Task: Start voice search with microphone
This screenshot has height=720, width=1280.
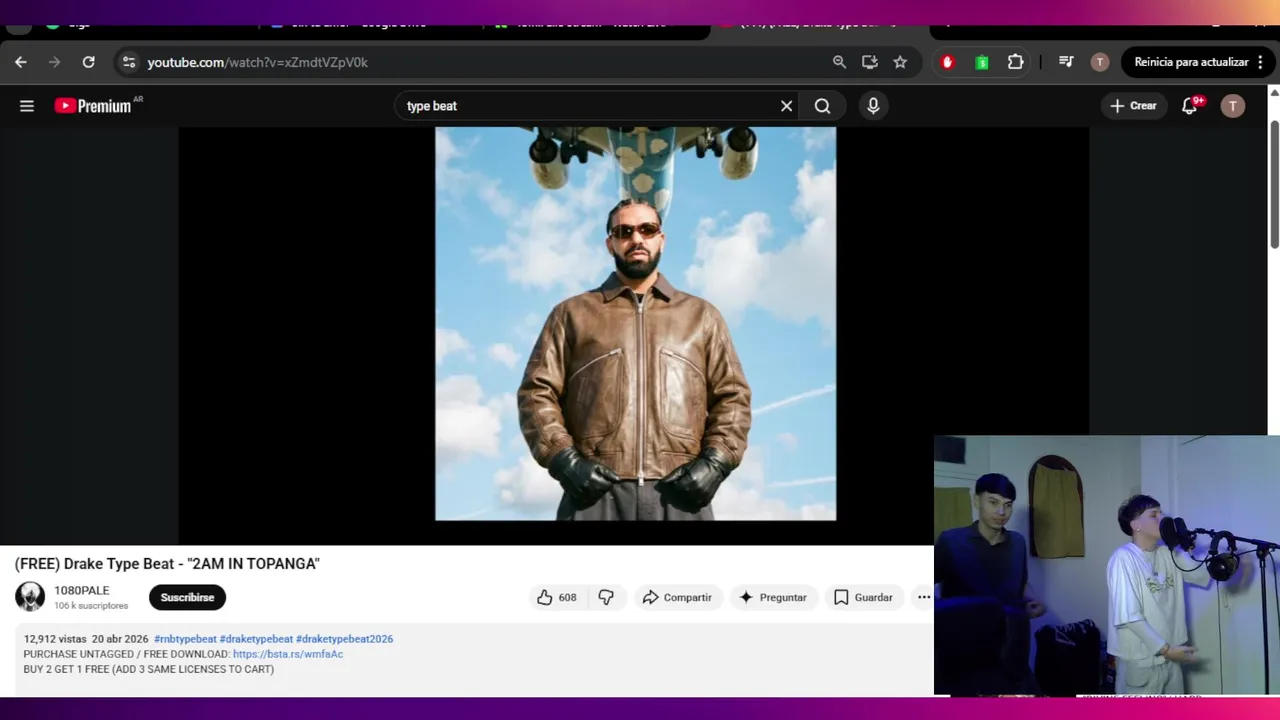Action: 873,106
